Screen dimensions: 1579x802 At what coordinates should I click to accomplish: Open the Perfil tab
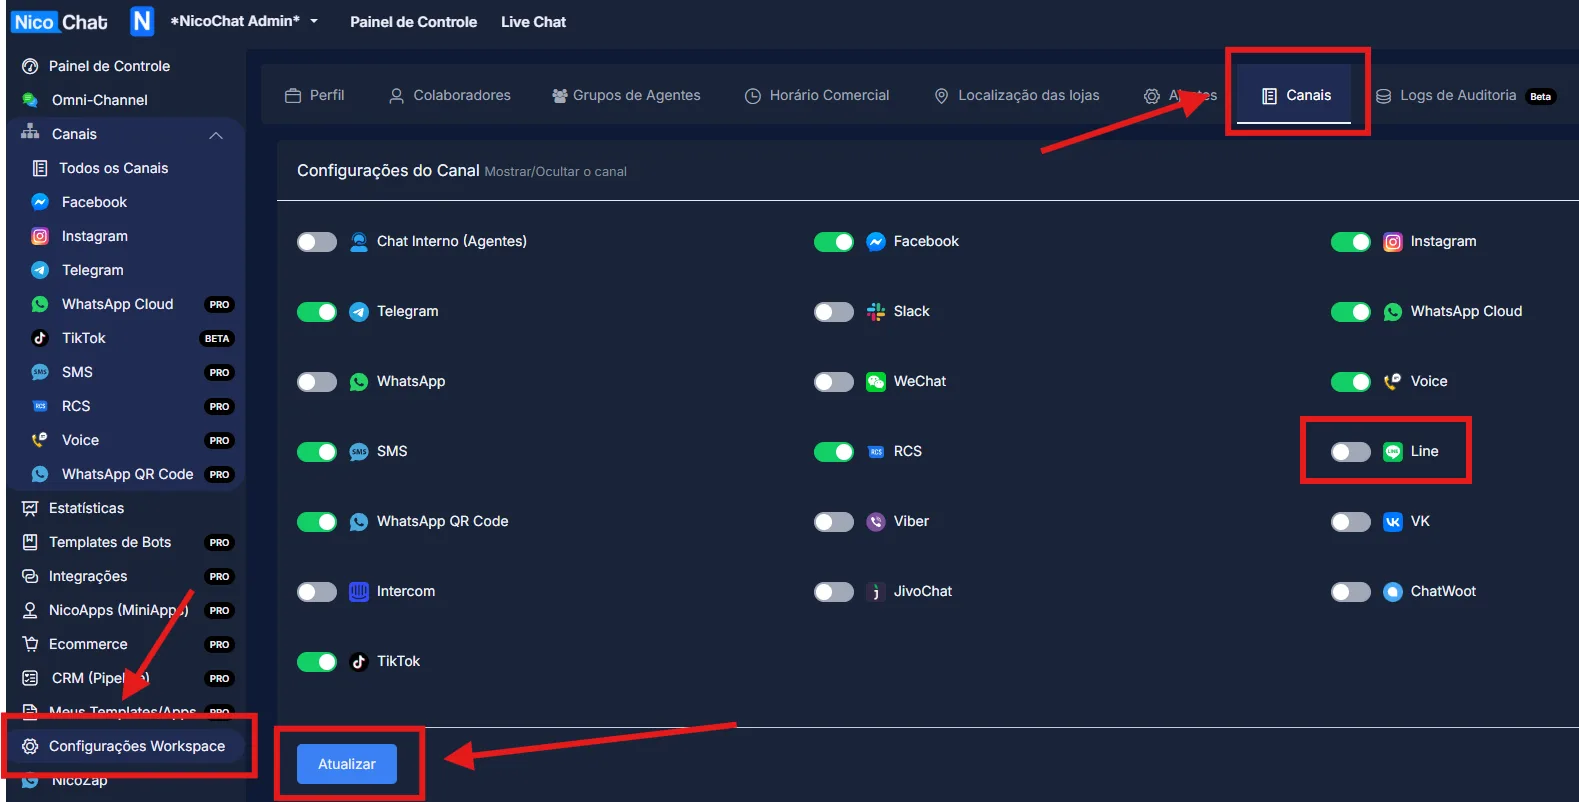click(x=315, y=95)
